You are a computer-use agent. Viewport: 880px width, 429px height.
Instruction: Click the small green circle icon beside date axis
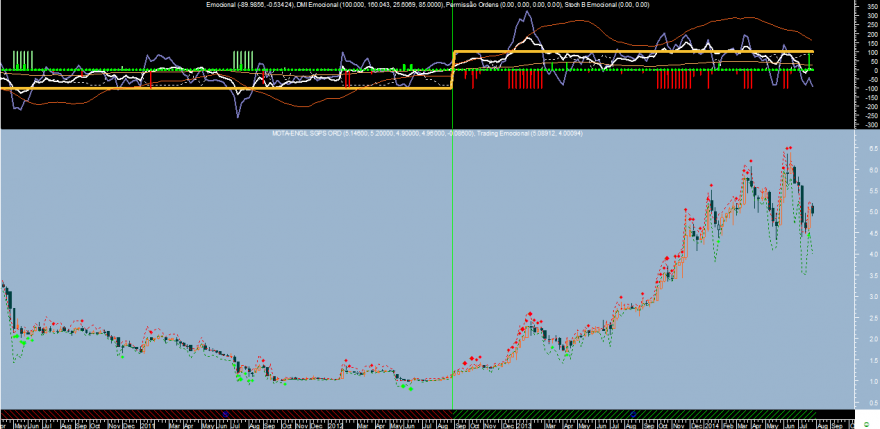pyautogui.click(x=875, y=426)
